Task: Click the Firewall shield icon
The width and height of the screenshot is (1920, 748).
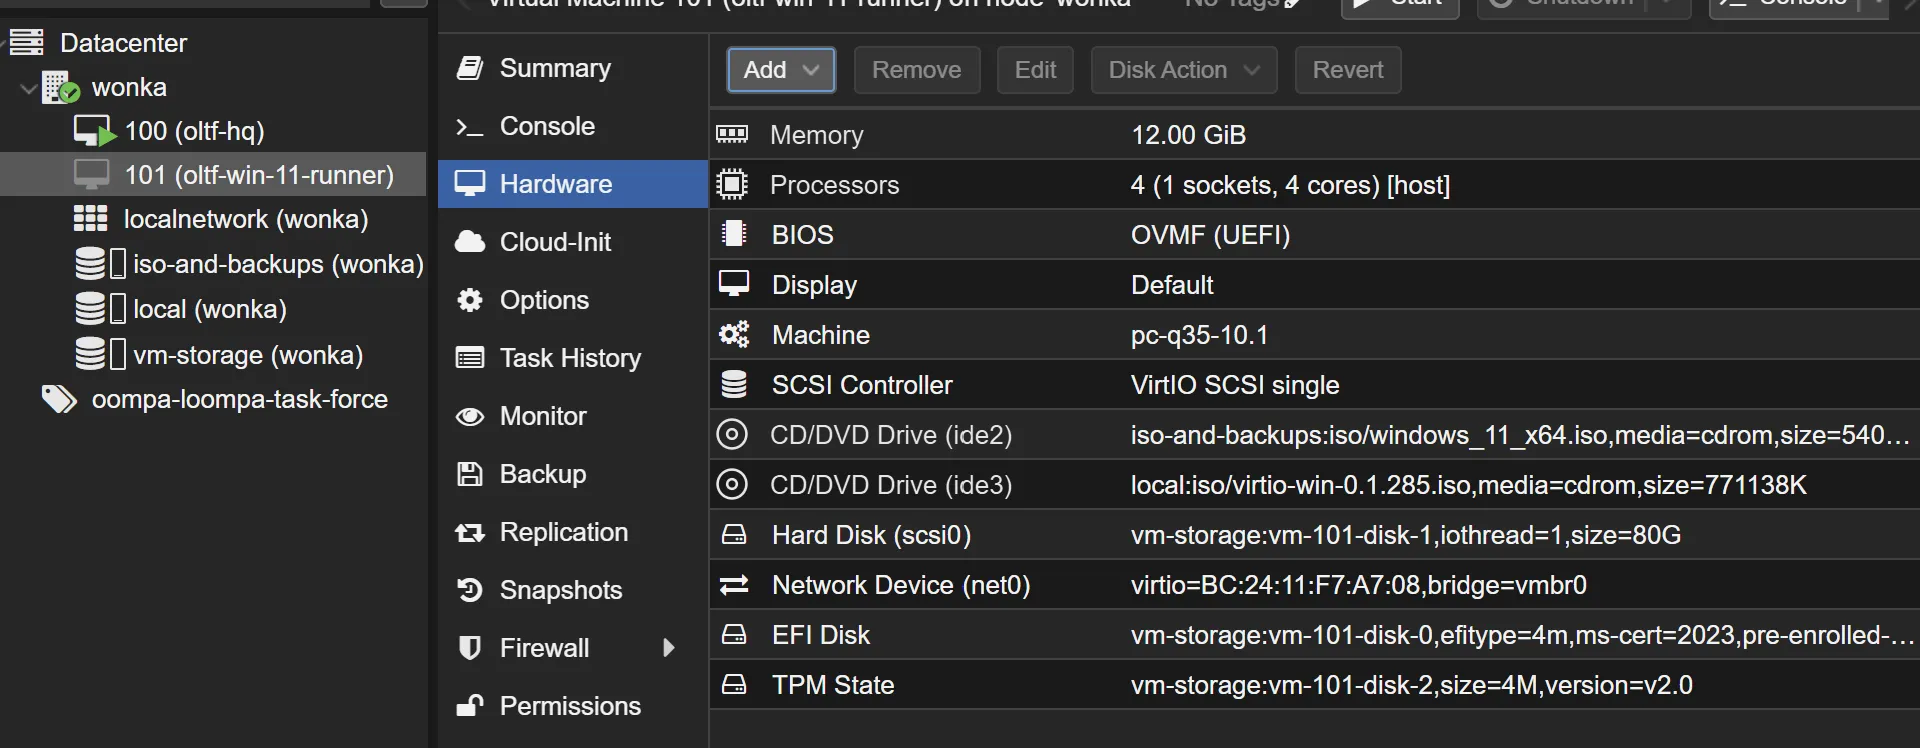Action: 469,648
